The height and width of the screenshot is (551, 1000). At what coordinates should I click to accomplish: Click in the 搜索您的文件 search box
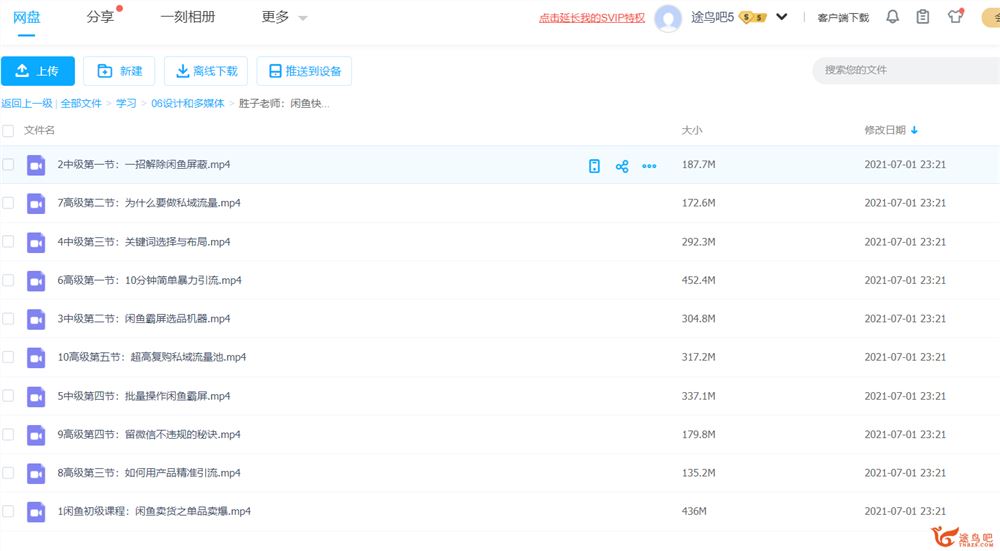tap(906, 70)
